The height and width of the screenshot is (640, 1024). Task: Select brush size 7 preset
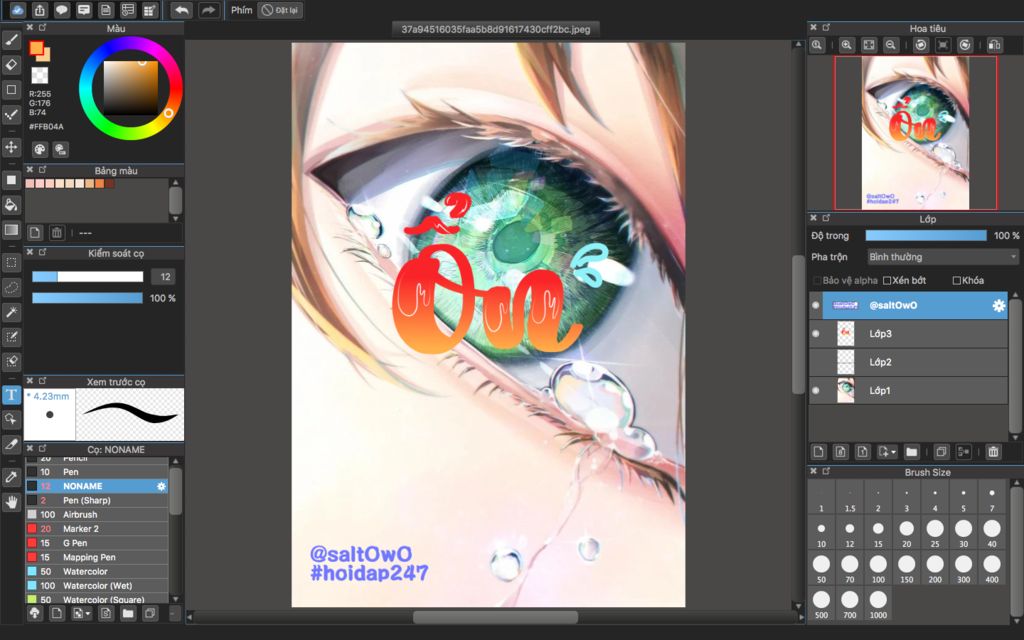tap(991, 498)
